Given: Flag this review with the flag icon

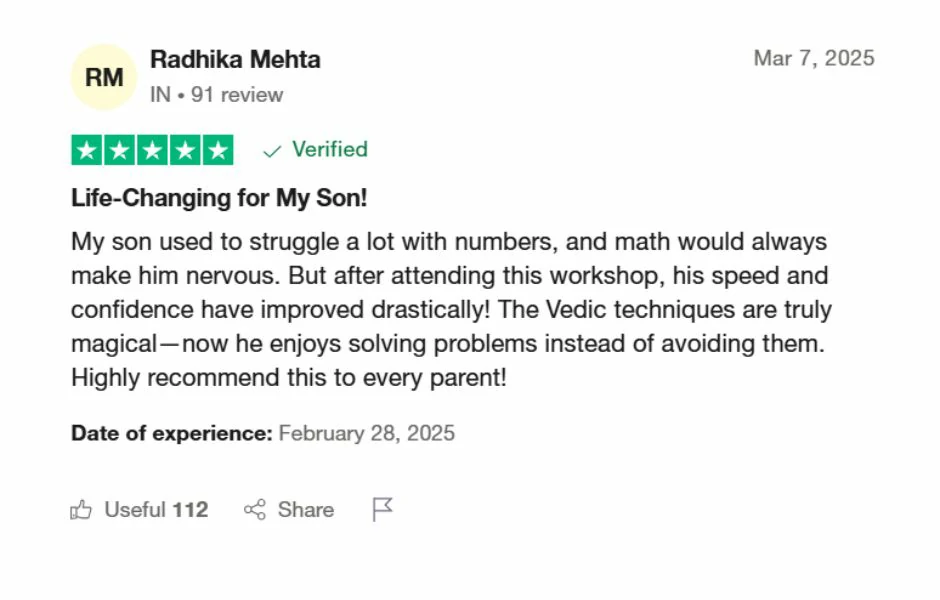Looking at the screenshot, I should 382,510.
